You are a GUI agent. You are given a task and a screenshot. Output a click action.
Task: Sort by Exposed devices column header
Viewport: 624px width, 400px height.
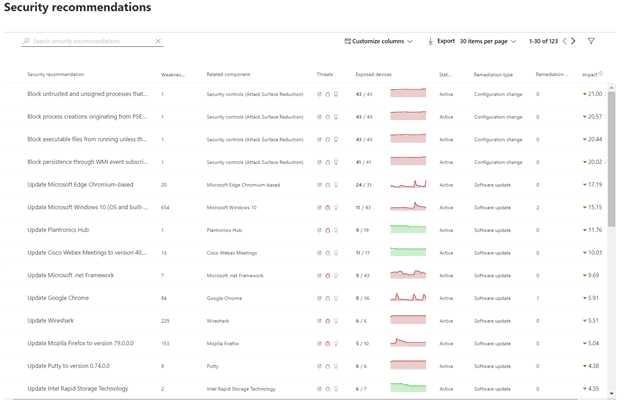(374, 74)
